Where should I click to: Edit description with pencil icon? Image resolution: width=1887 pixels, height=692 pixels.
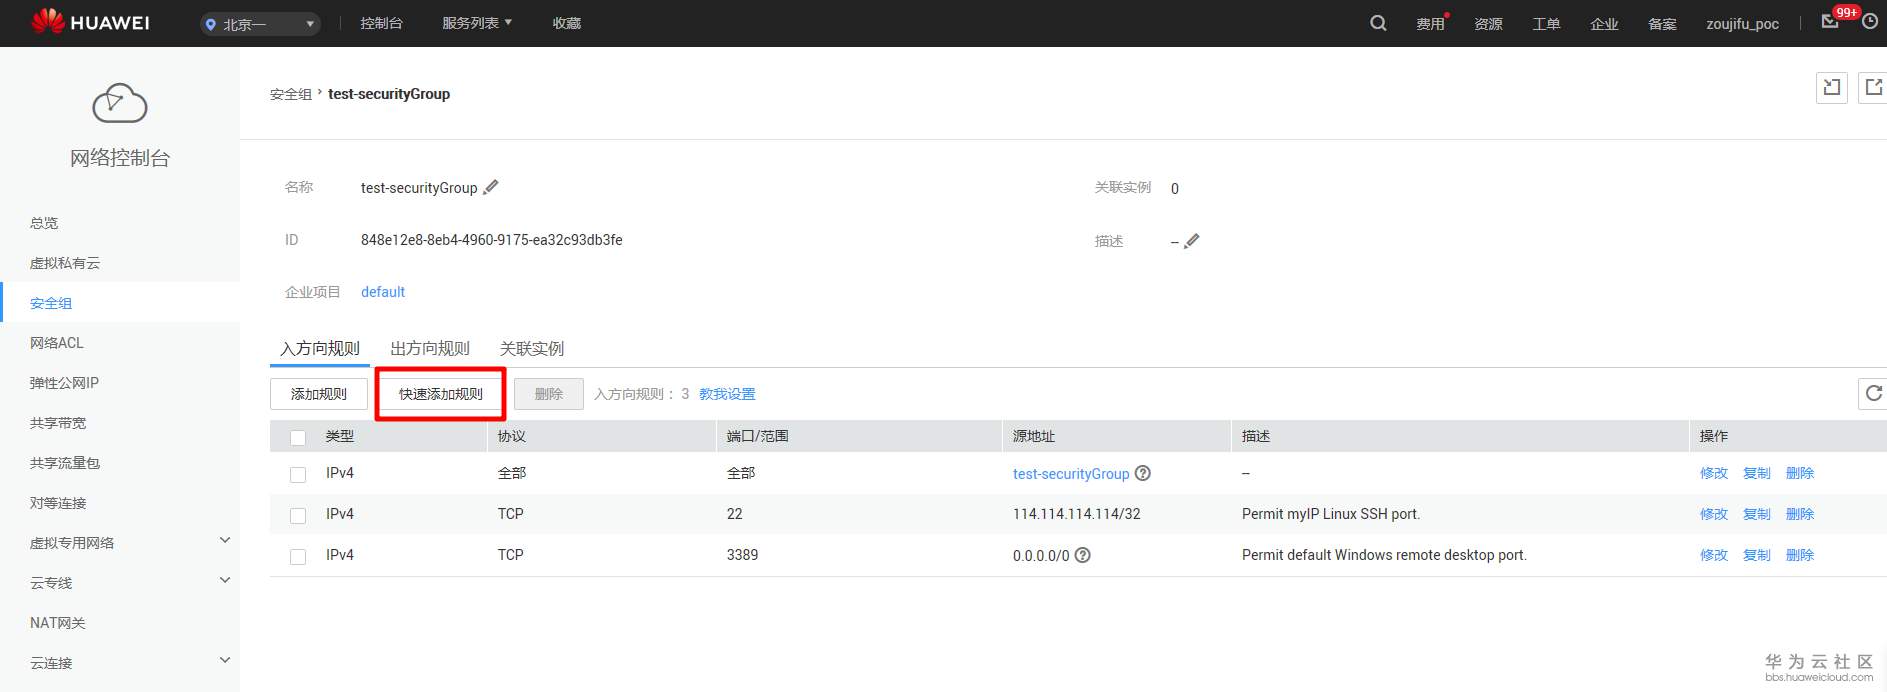point(1192,241)
